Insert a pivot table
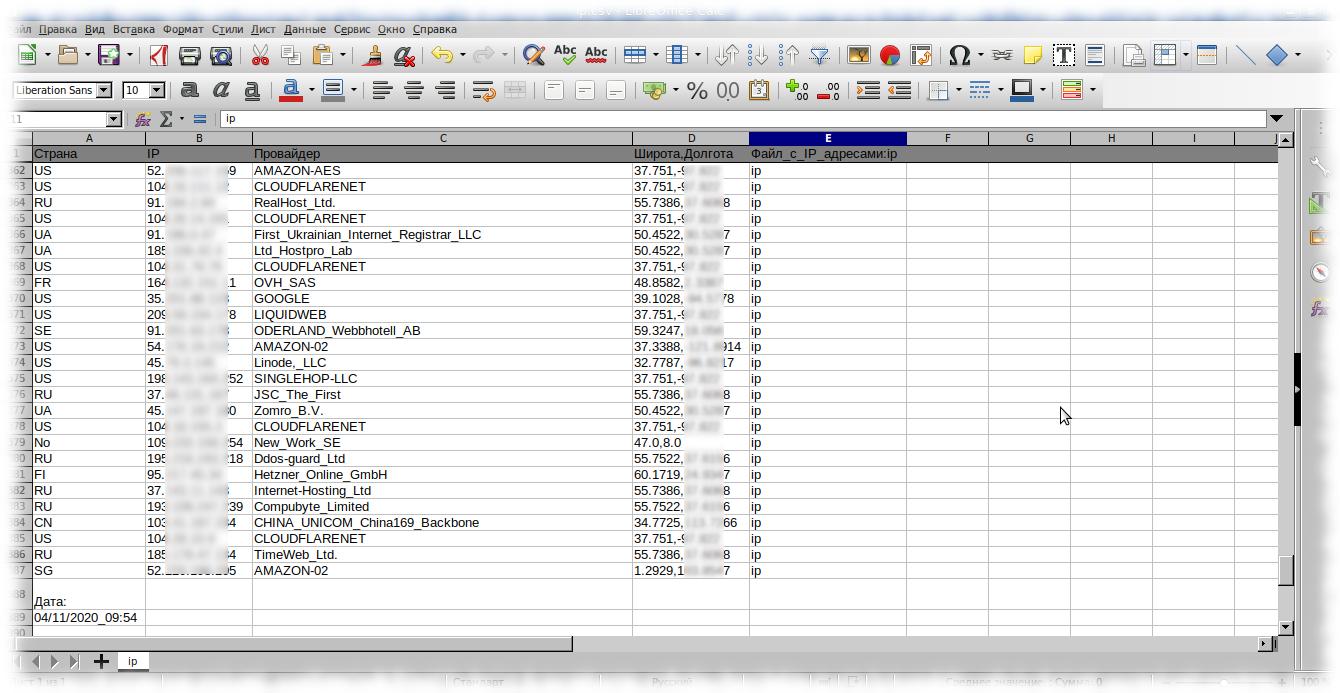This screenshot has width=1340, height=693. (921, 55)
